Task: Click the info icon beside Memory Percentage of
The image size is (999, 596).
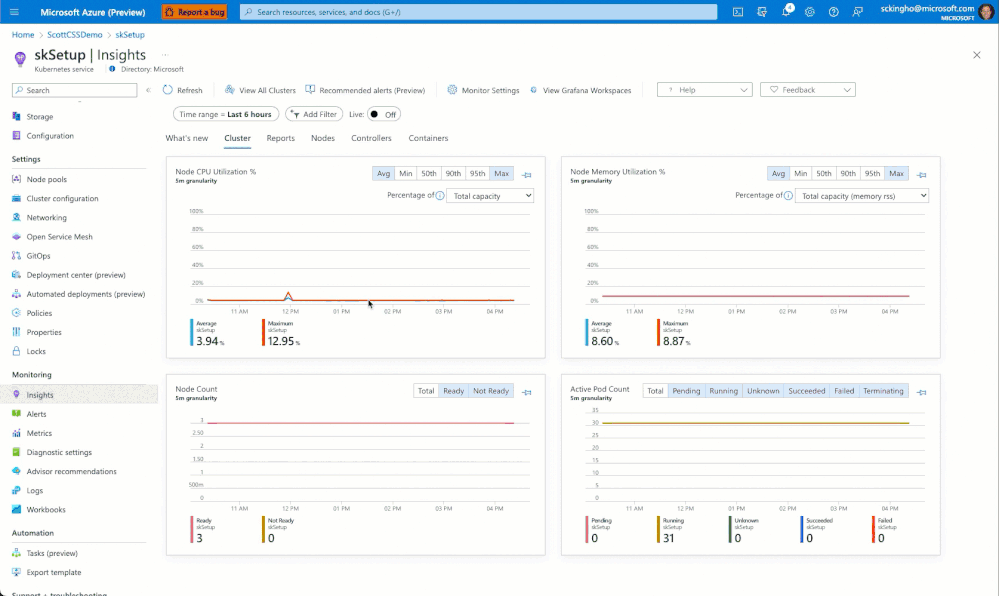Action: (x=788, y=196)
